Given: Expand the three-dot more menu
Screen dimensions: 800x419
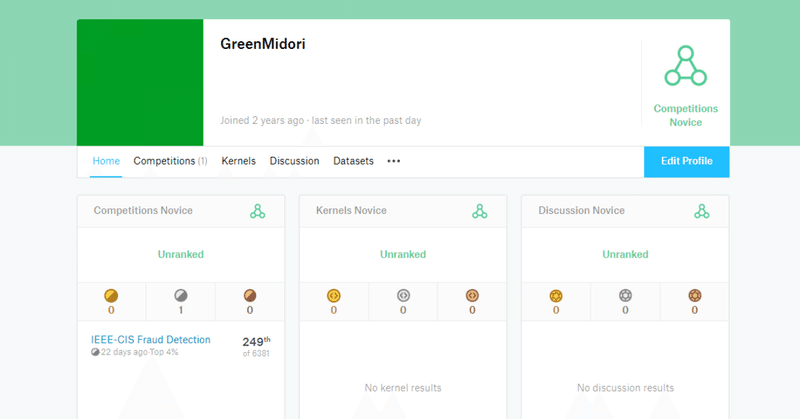Looking at the screenshot, I should pos(393,161).
